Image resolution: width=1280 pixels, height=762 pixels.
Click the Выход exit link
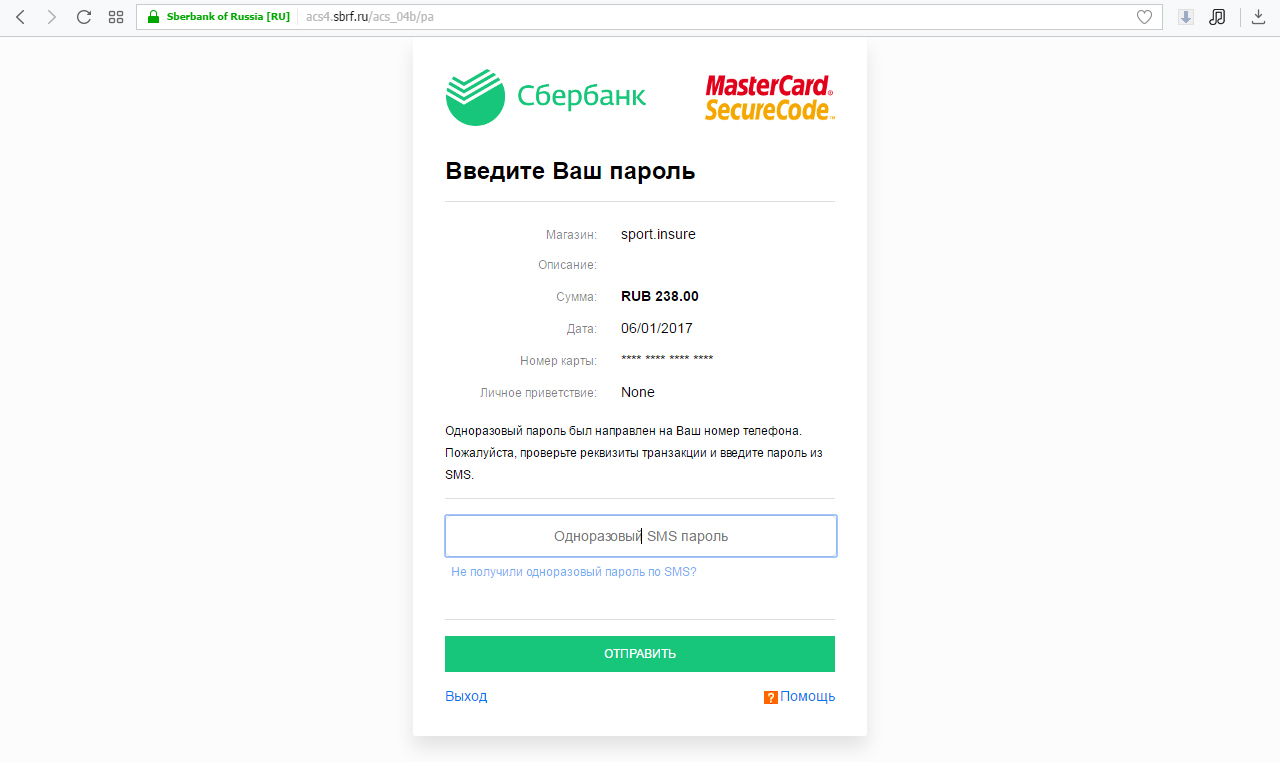pyautogui.click(x=466, y=696)
